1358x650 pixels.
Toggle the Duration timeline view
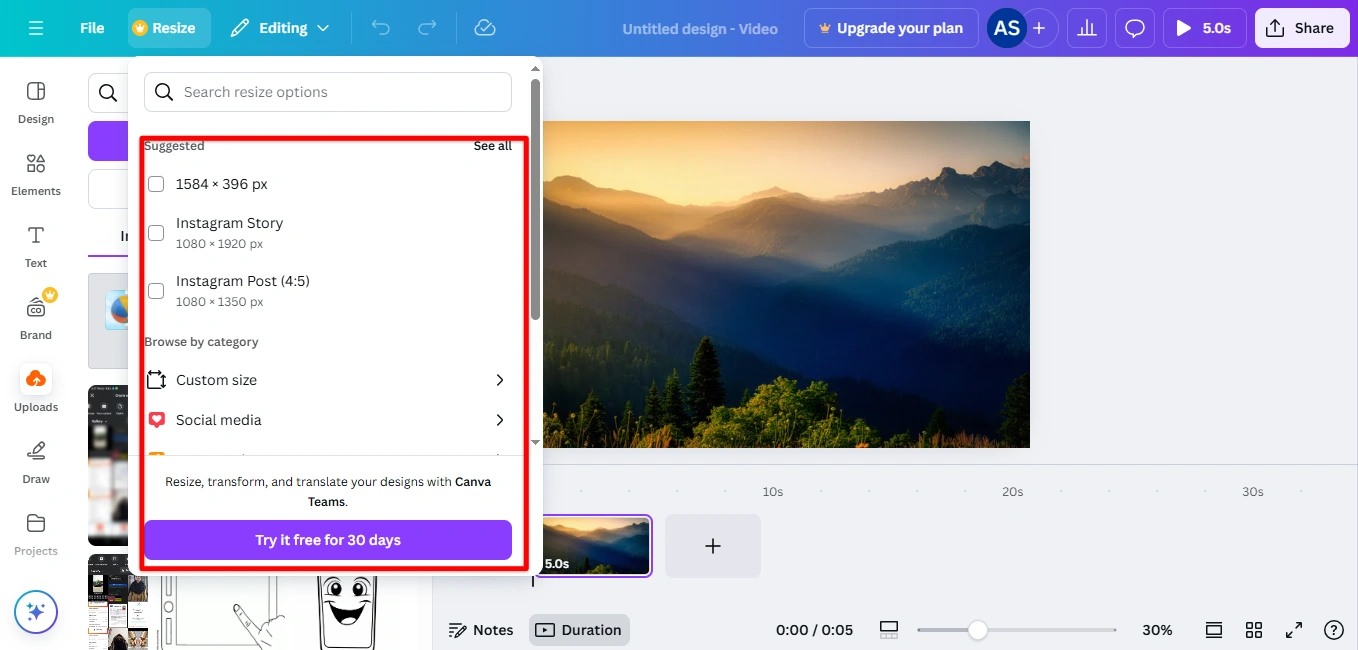tap(579, 630)
